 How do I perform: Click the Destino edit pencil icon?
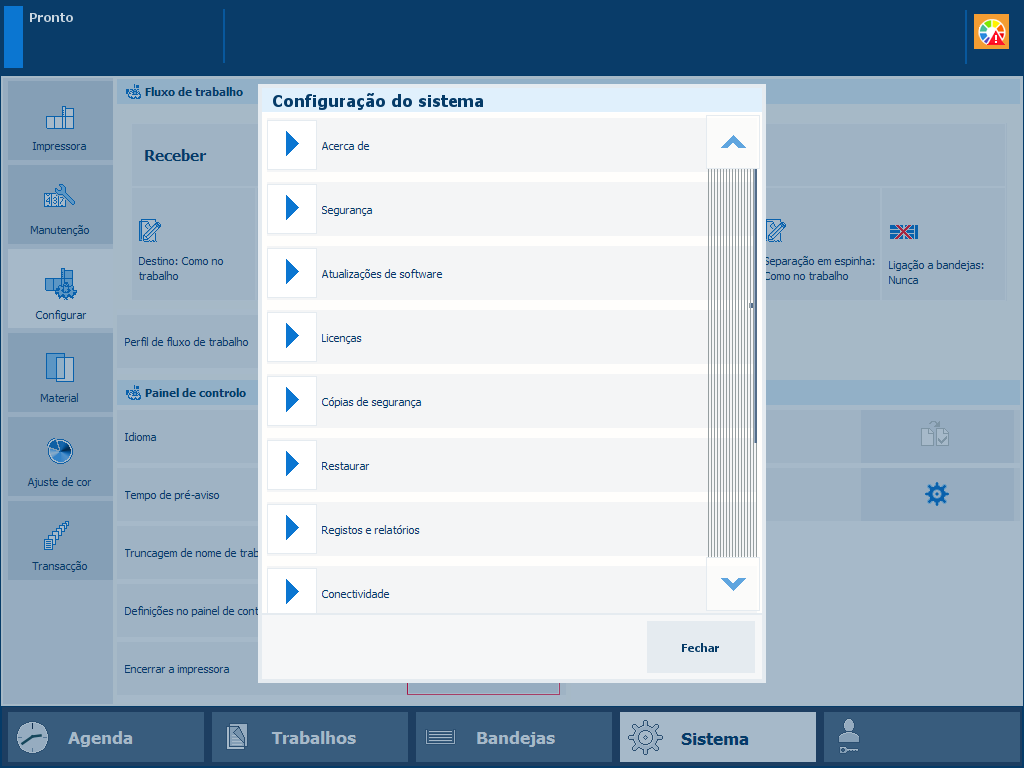coord(150,231)
